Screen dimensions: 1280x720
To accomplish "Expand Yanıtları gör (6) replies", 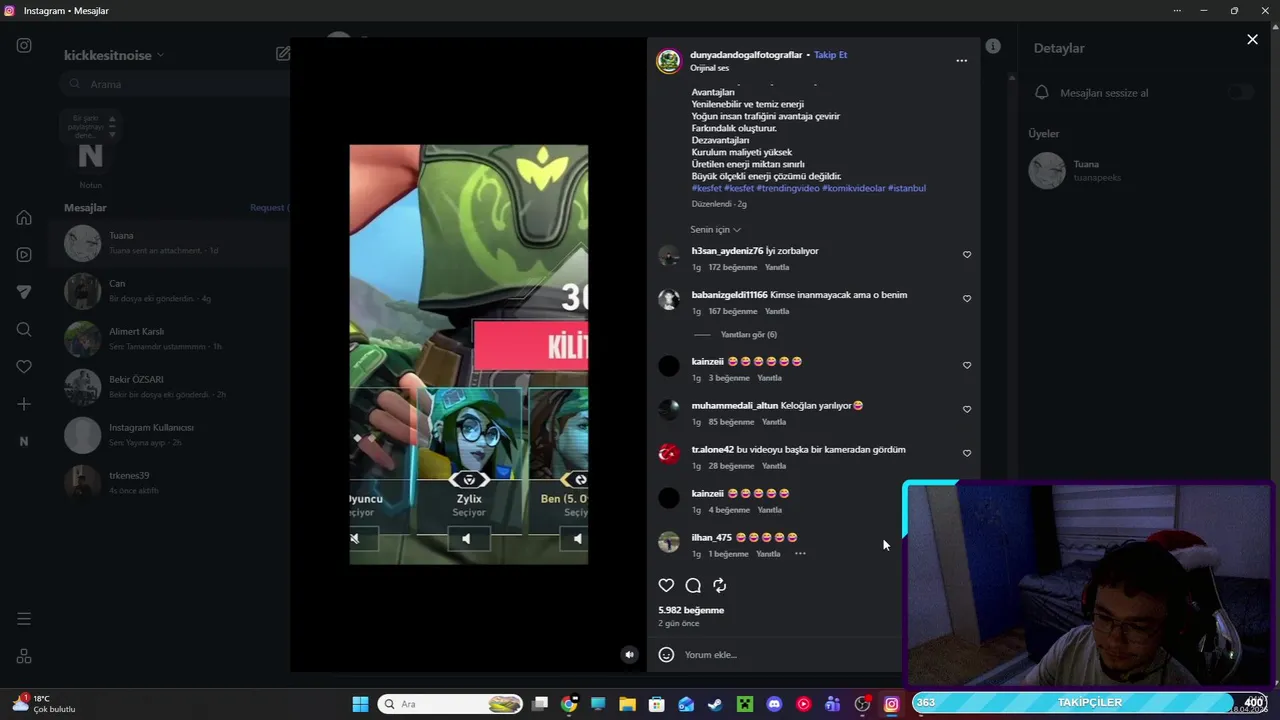I will 749,335.
